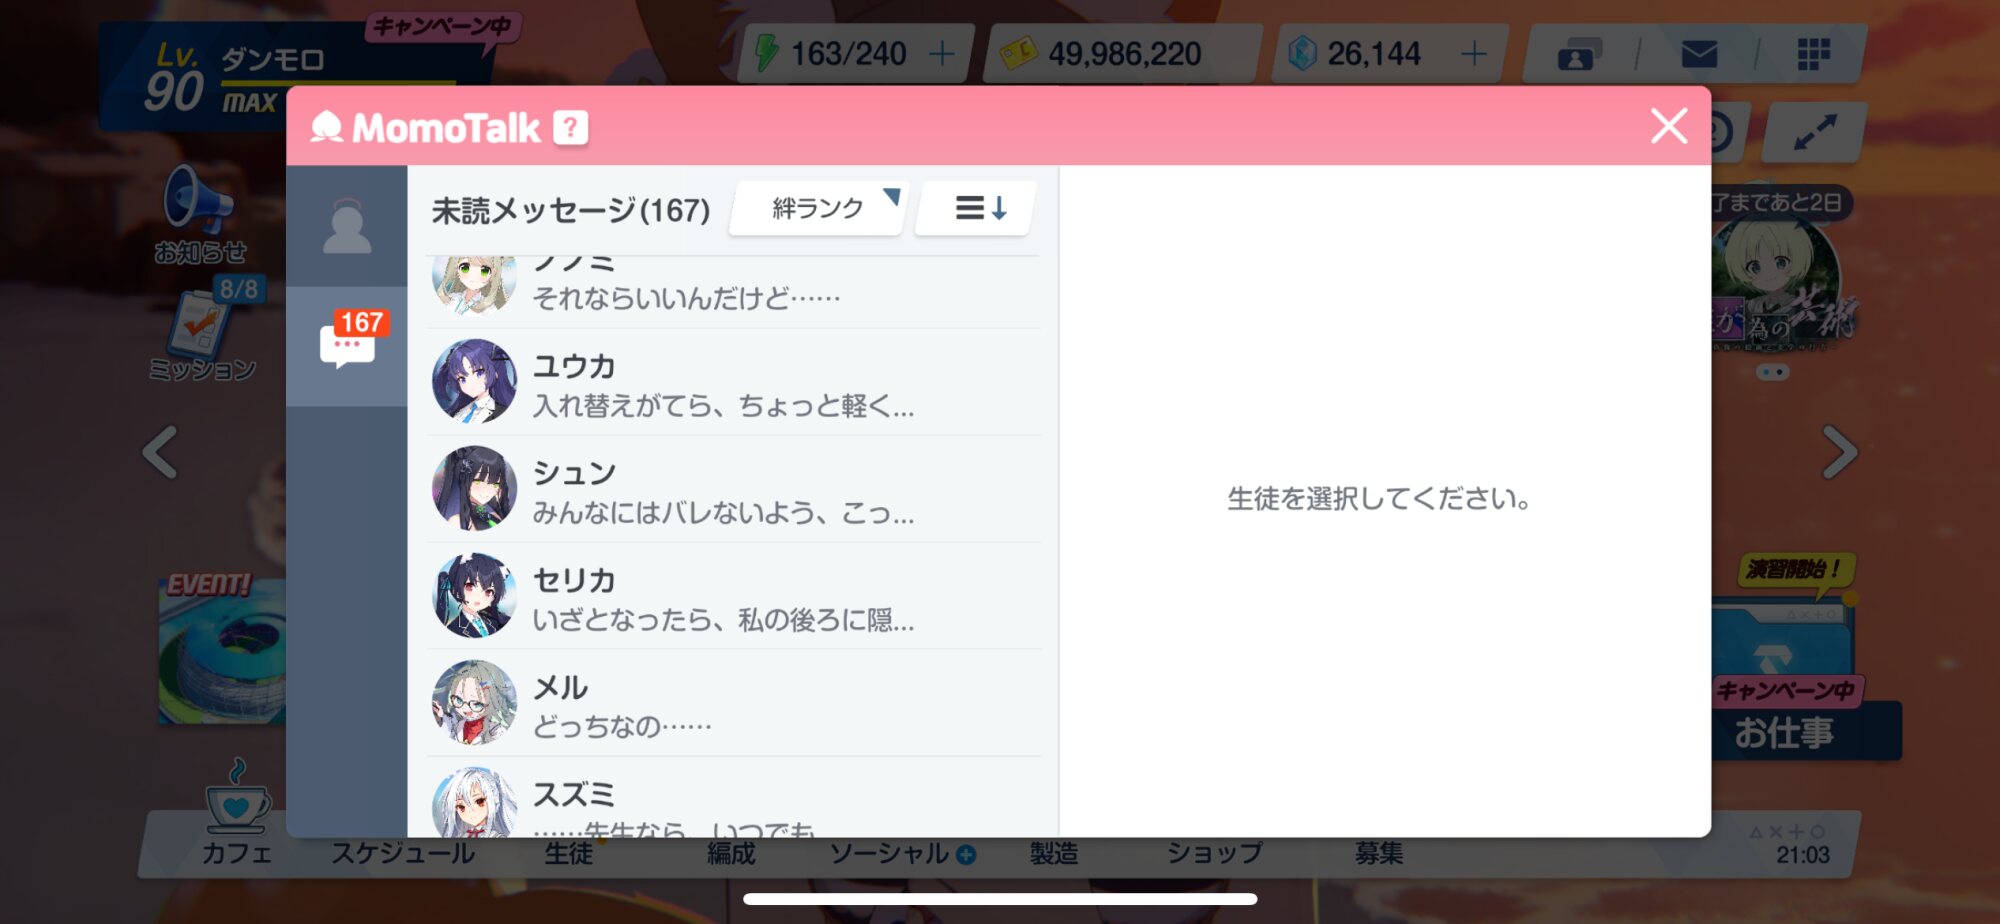The width and height of the screenshot is (2000, 924).
Task: Go to previous lobby screen arrow
Action: pyautogui.click(x=161, y=452)
